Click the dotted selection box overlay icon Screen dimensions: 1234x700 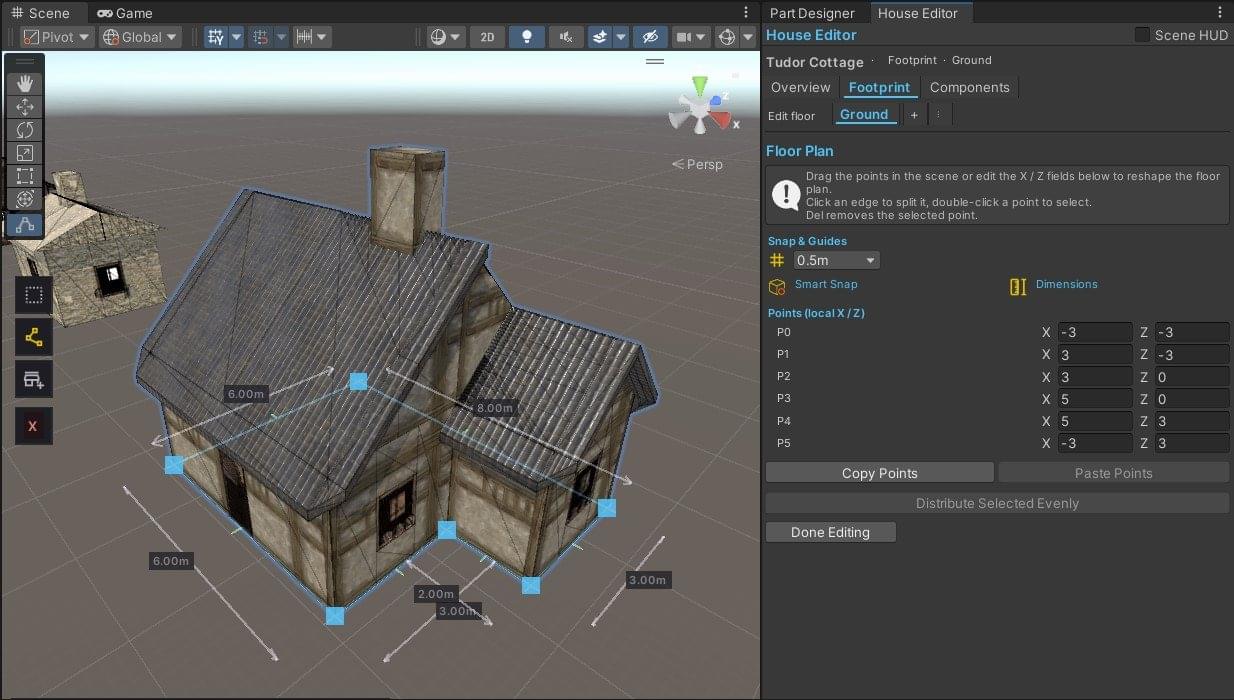point(34,295)
